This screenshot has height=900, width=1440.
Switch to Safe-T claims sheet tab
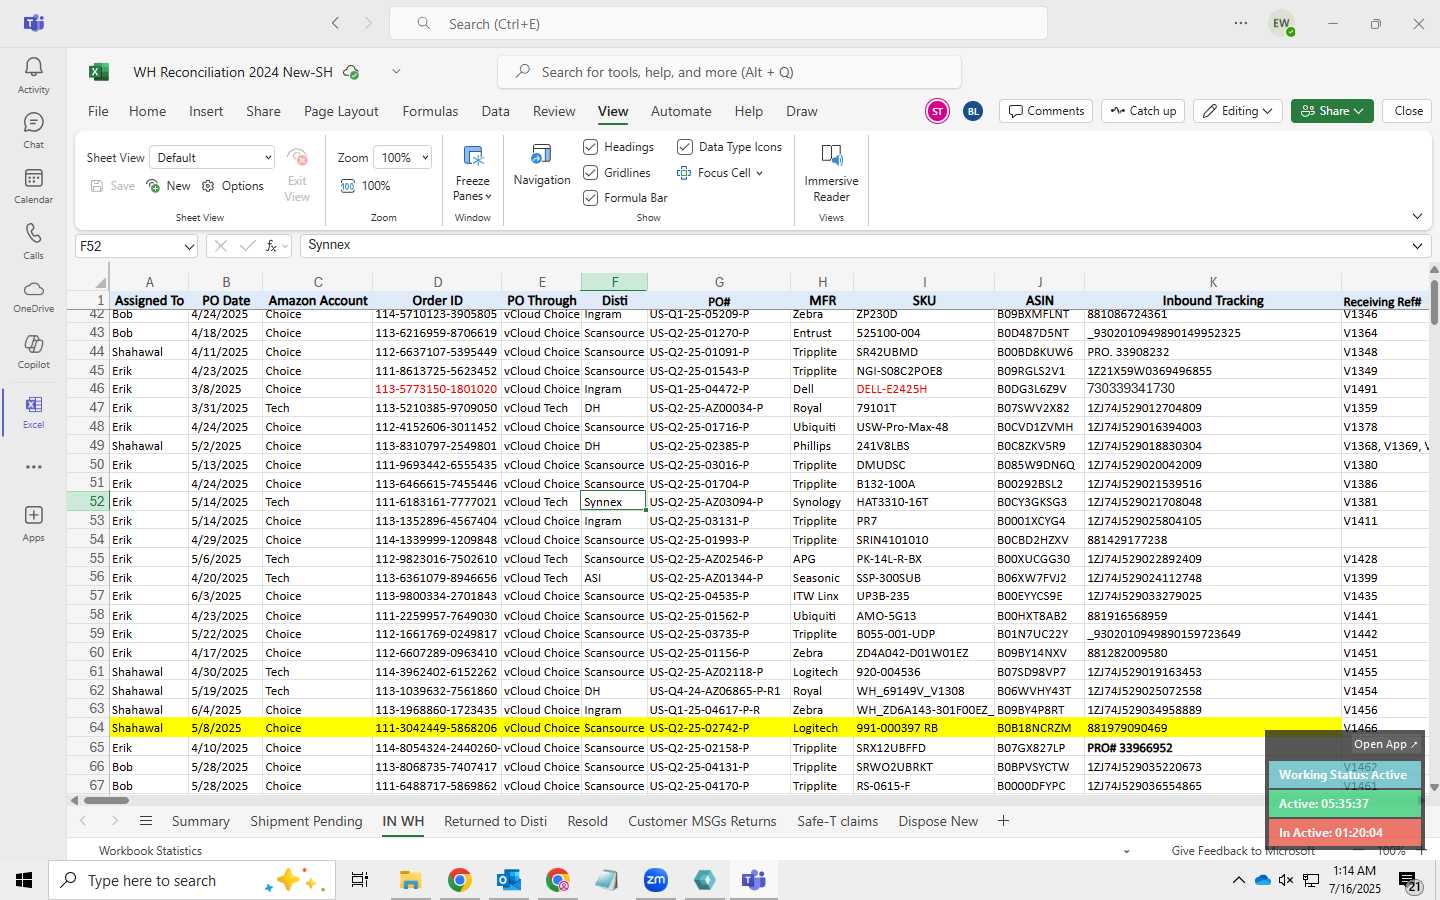coord(837,821)
